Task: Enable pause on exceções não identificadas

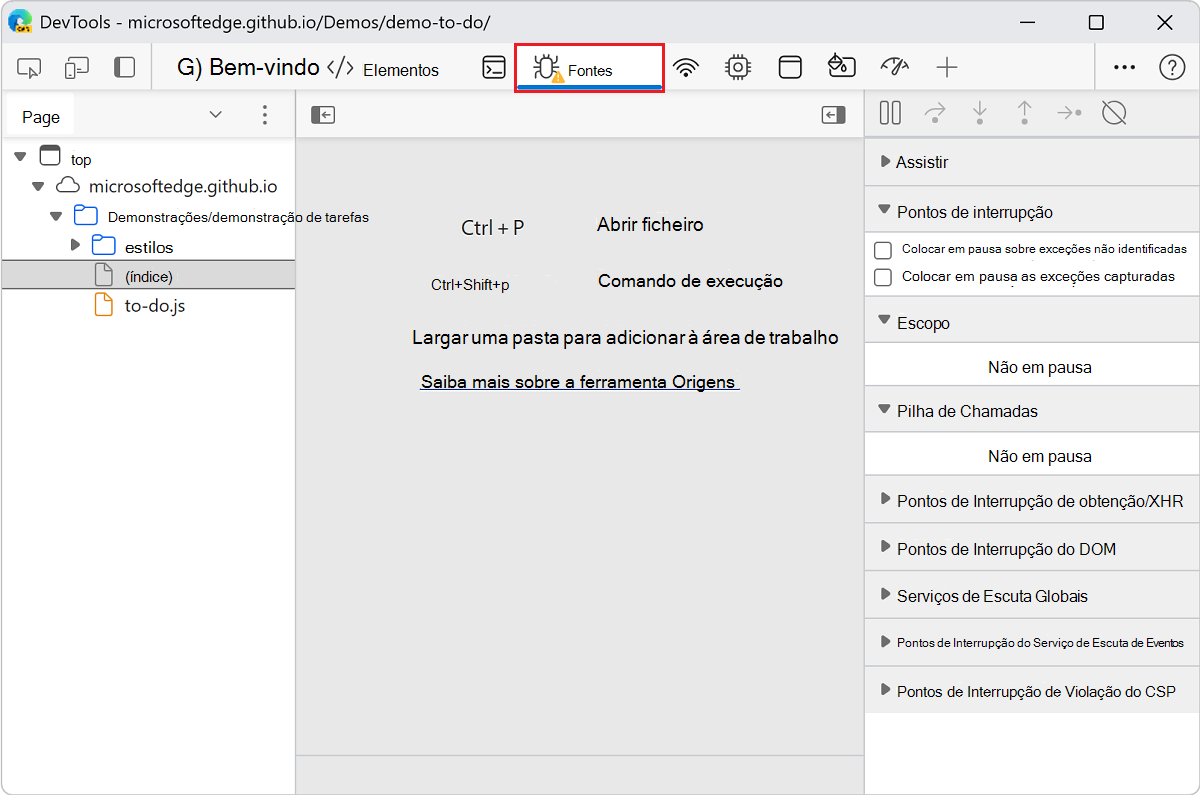Action: 883,250
